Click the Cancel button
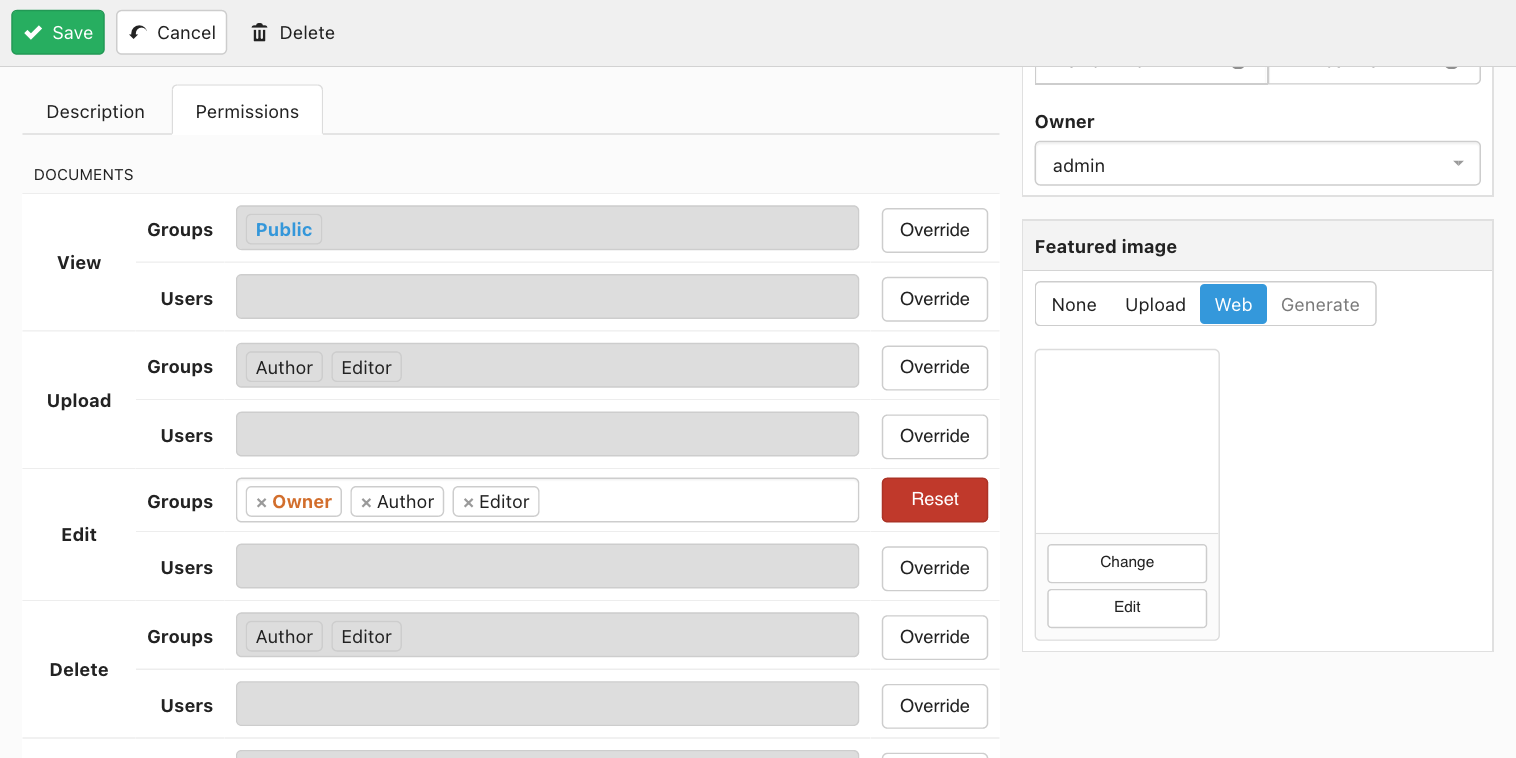This screenshot has height=758, width=1516. [172, 32]
